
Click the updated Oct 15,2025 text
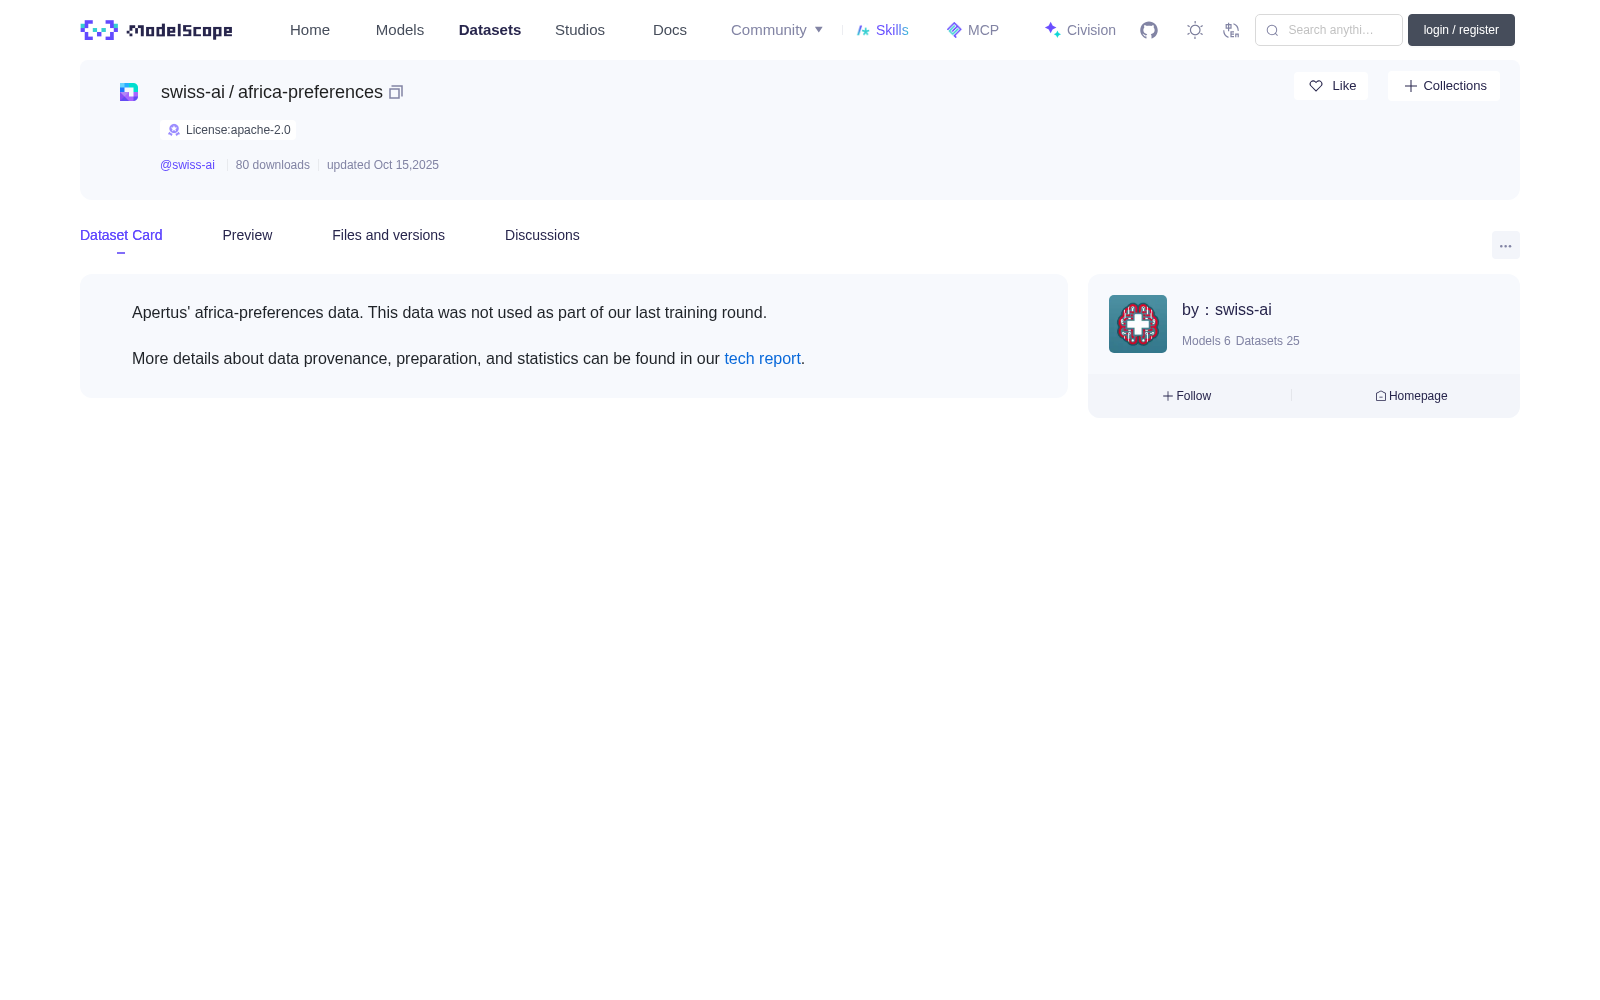click(x=383, y=165)
